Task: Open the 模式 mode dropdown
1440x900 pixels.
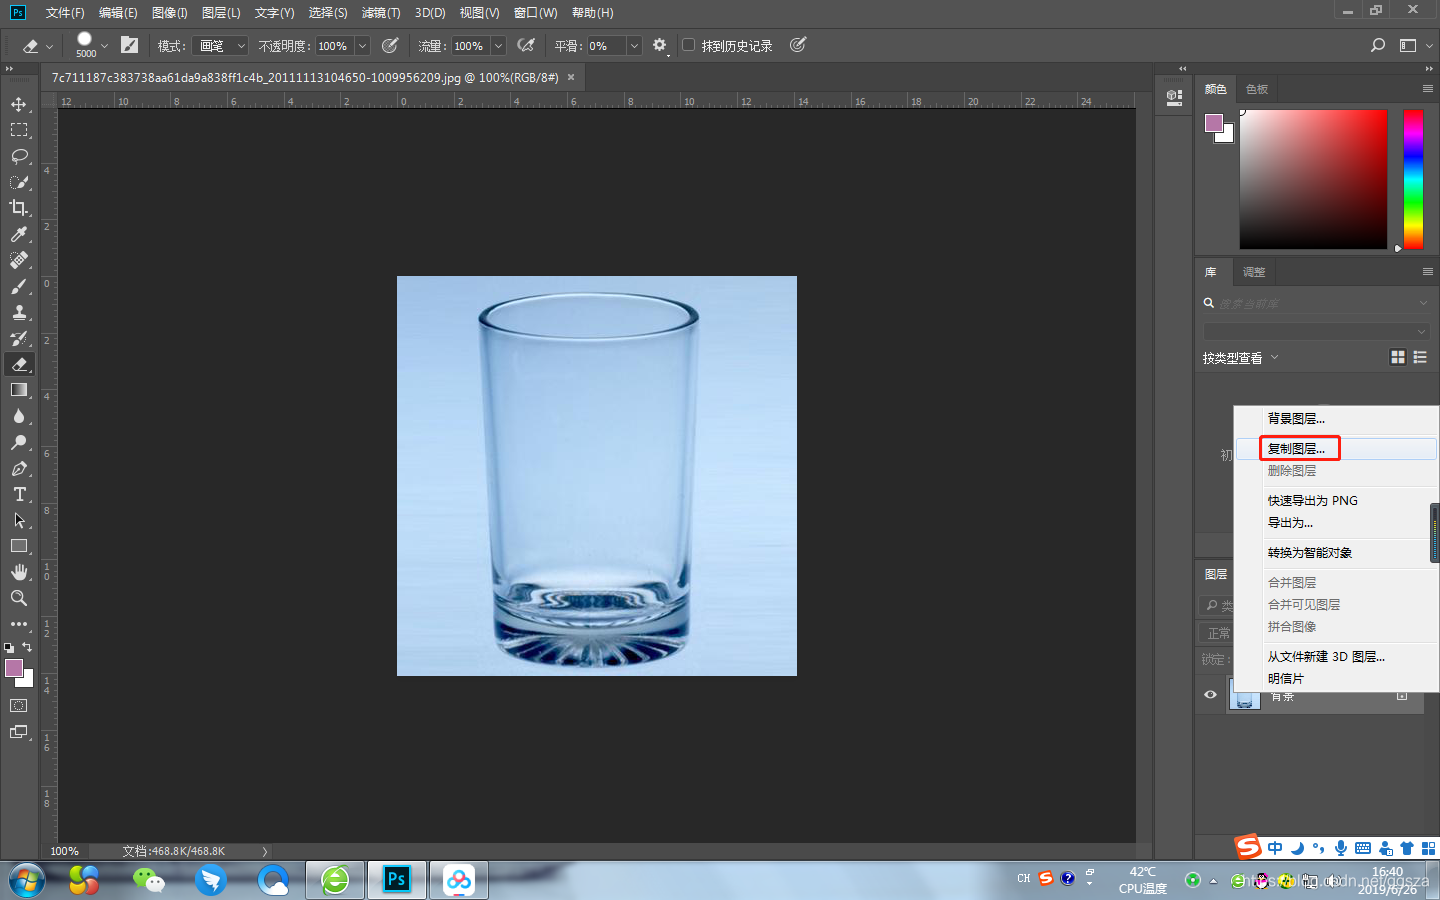Action: pyautogui.click(x=219, y=46)
